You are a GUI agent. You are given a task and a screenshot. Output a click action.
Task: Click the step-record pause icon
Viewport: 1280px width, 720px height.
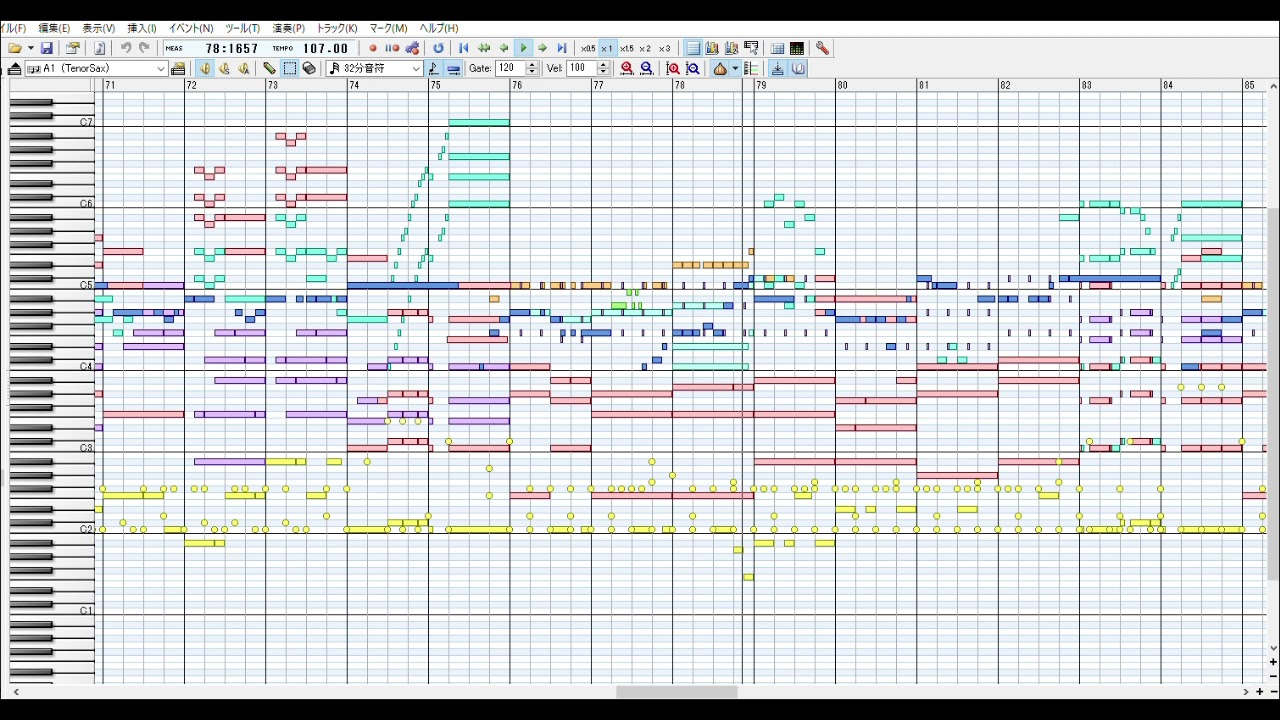pos(392,48)
